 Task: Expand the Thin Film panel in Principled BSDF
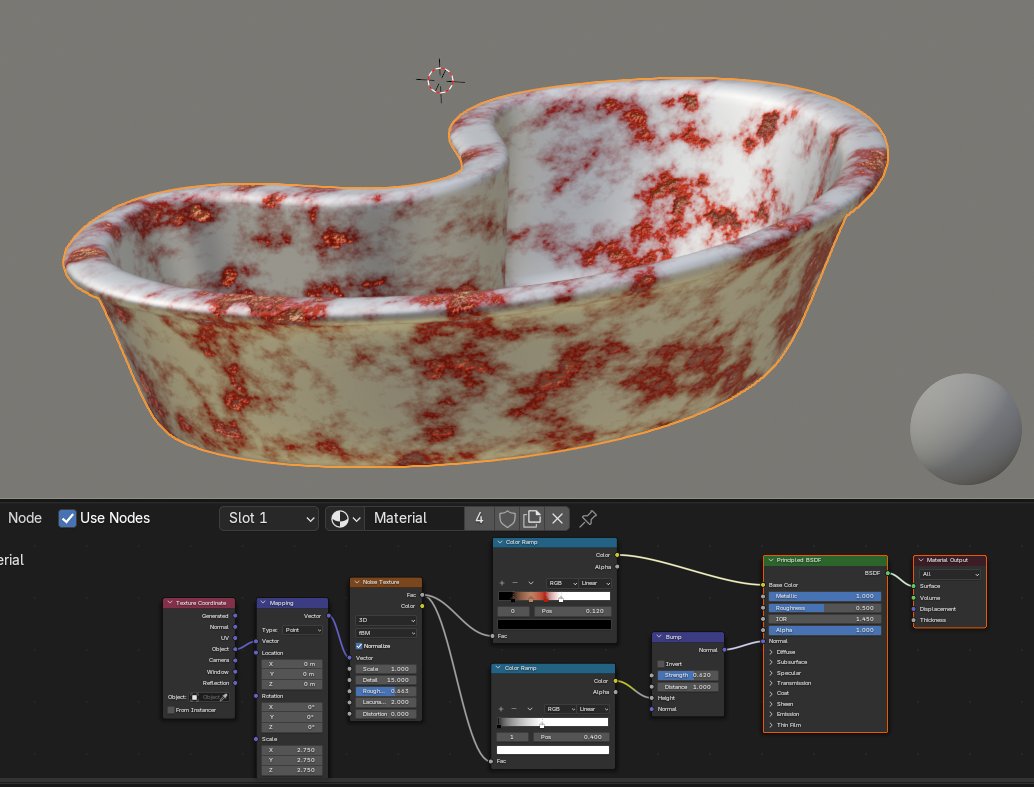point(771,725)
